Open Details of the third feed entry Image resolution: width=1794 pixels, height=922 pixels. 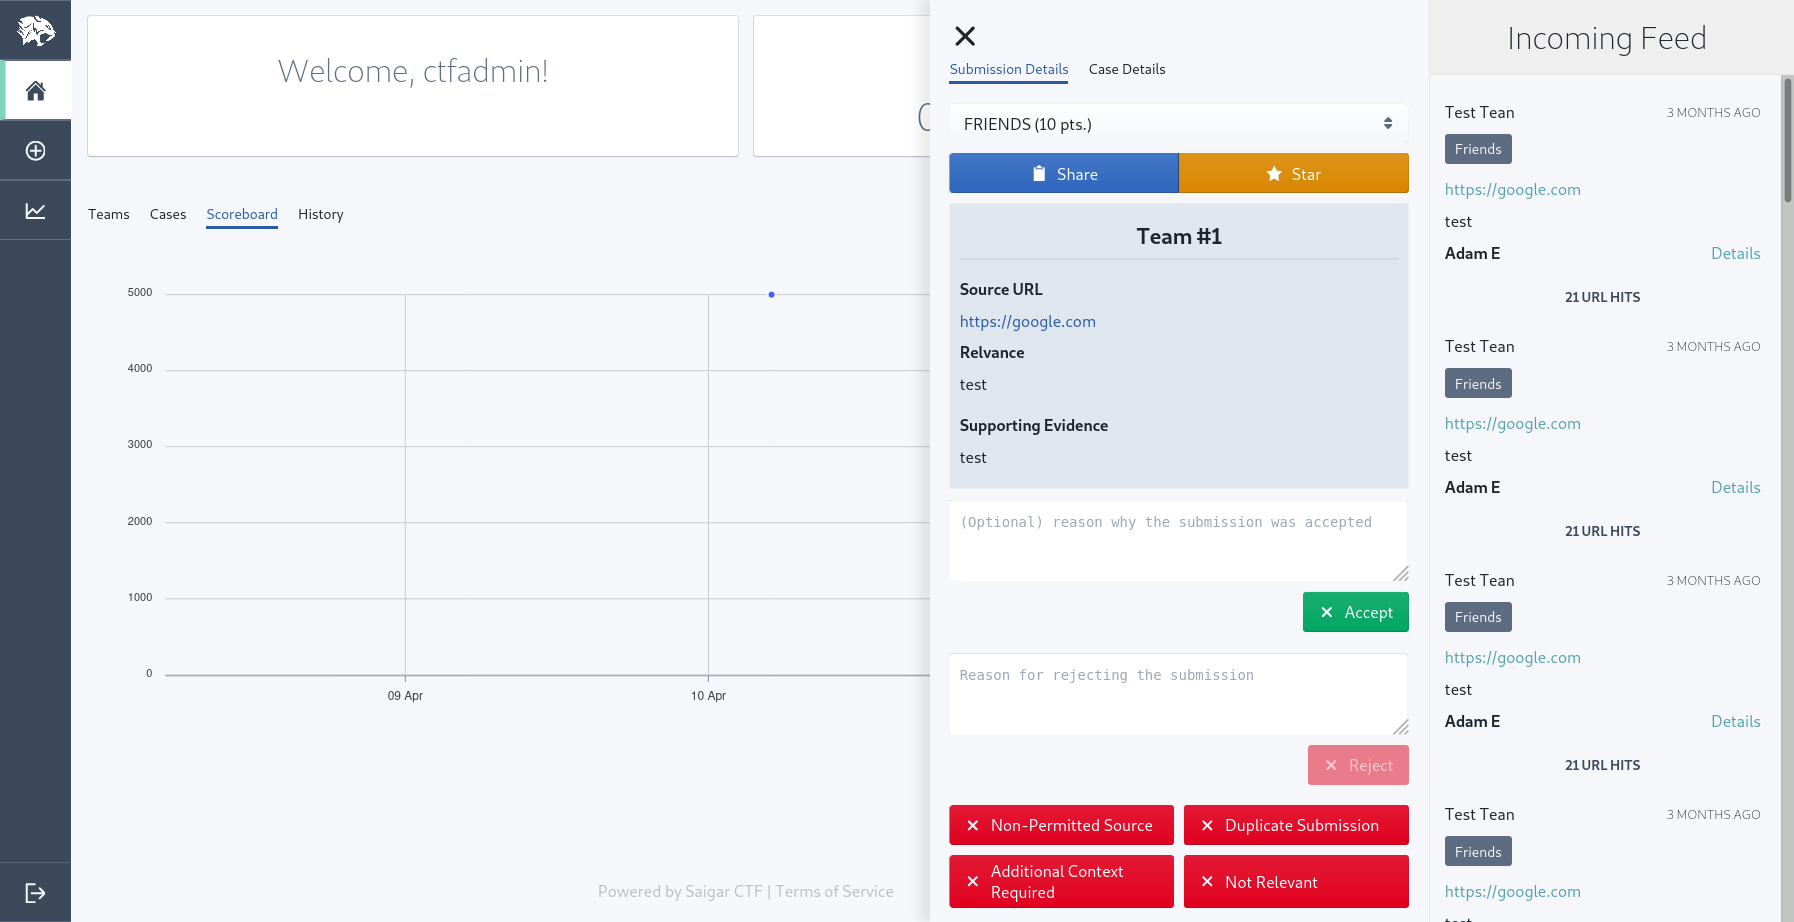tap(1735, 721)
